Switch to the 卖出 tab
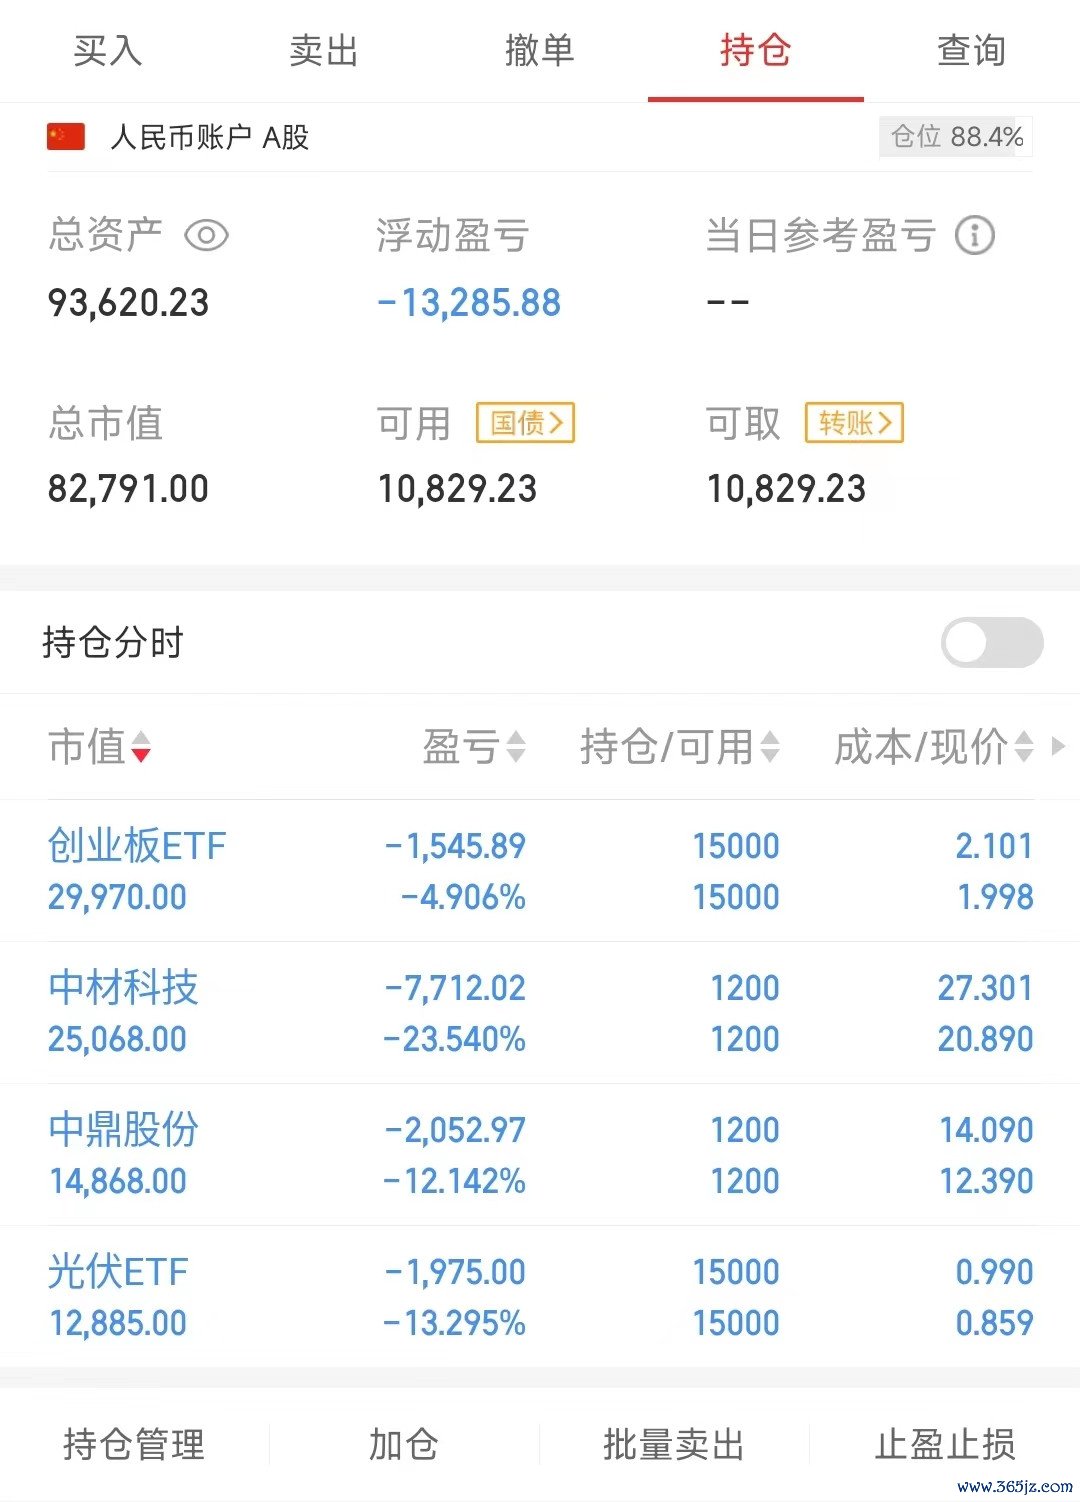This screenshot has width=1080, height=1502. click(x=324, y=50)
